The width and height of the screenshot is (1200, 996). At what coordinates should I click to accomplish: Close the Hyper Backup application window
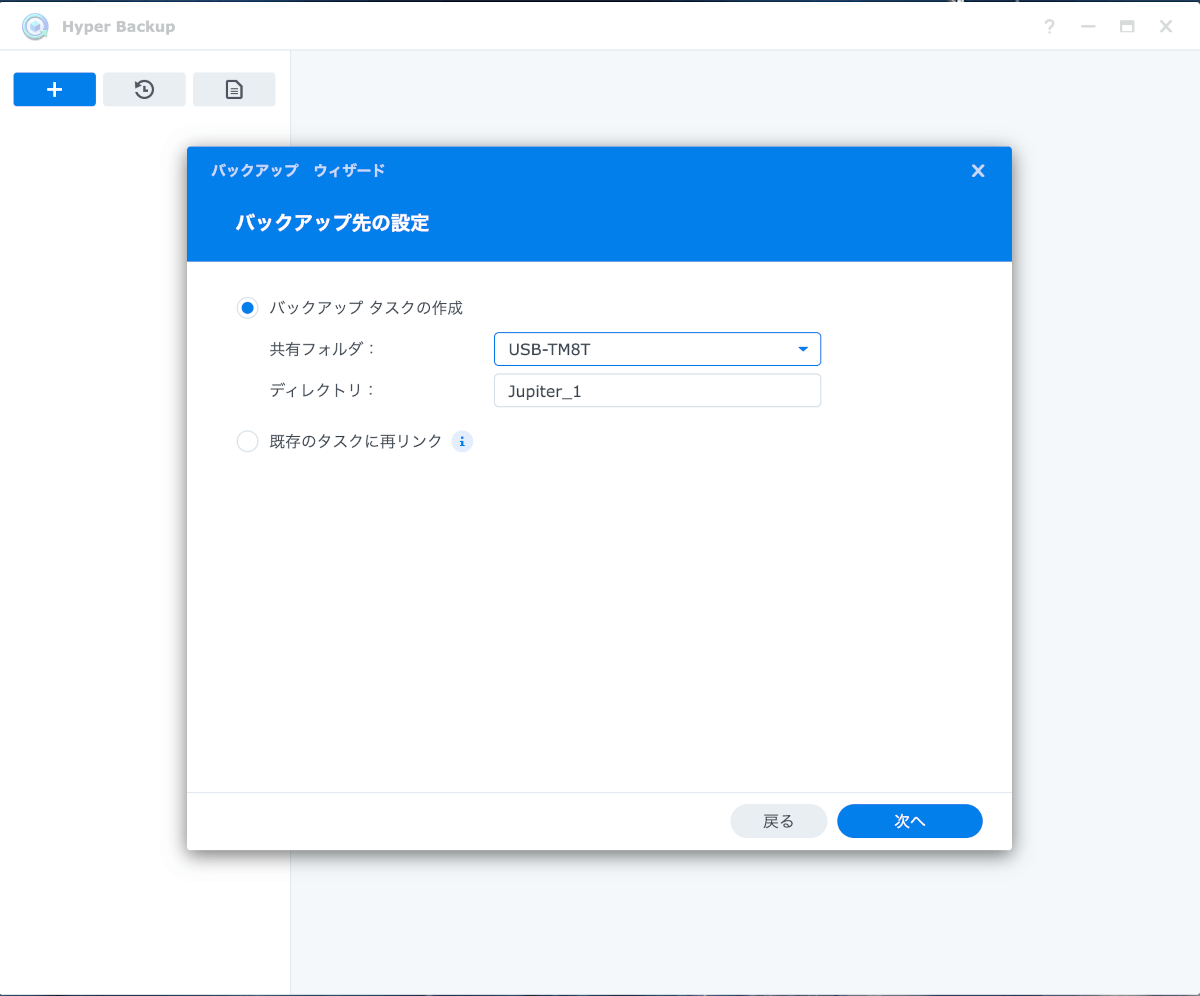[x=1166, y=27]
